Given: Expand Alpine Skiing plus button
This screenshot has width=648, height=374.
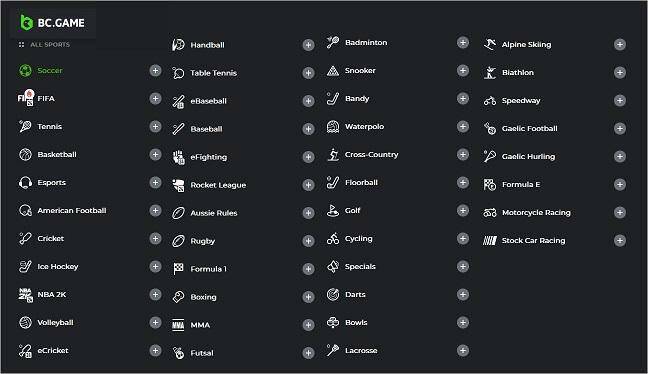Looking at the screenshot, I should click(619, 45).
